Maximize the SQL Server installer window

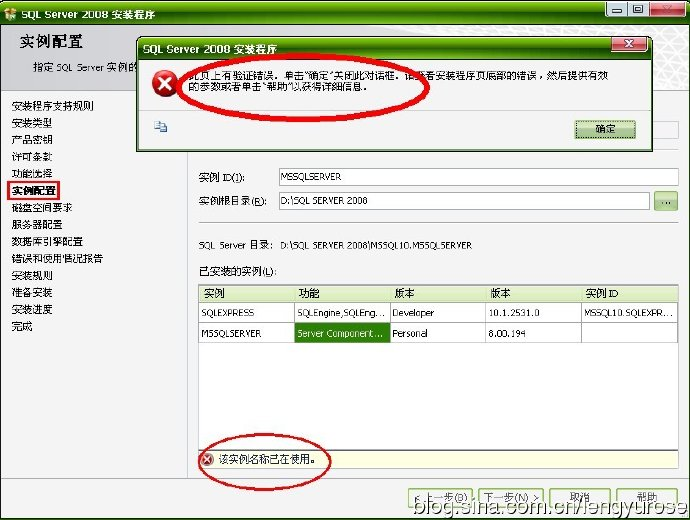pos(638,9)
